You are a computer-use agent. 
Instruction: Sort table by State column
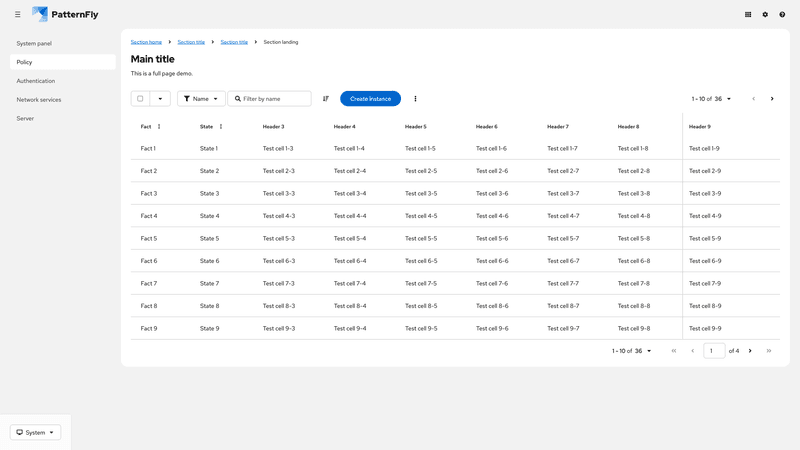[221, 127]
